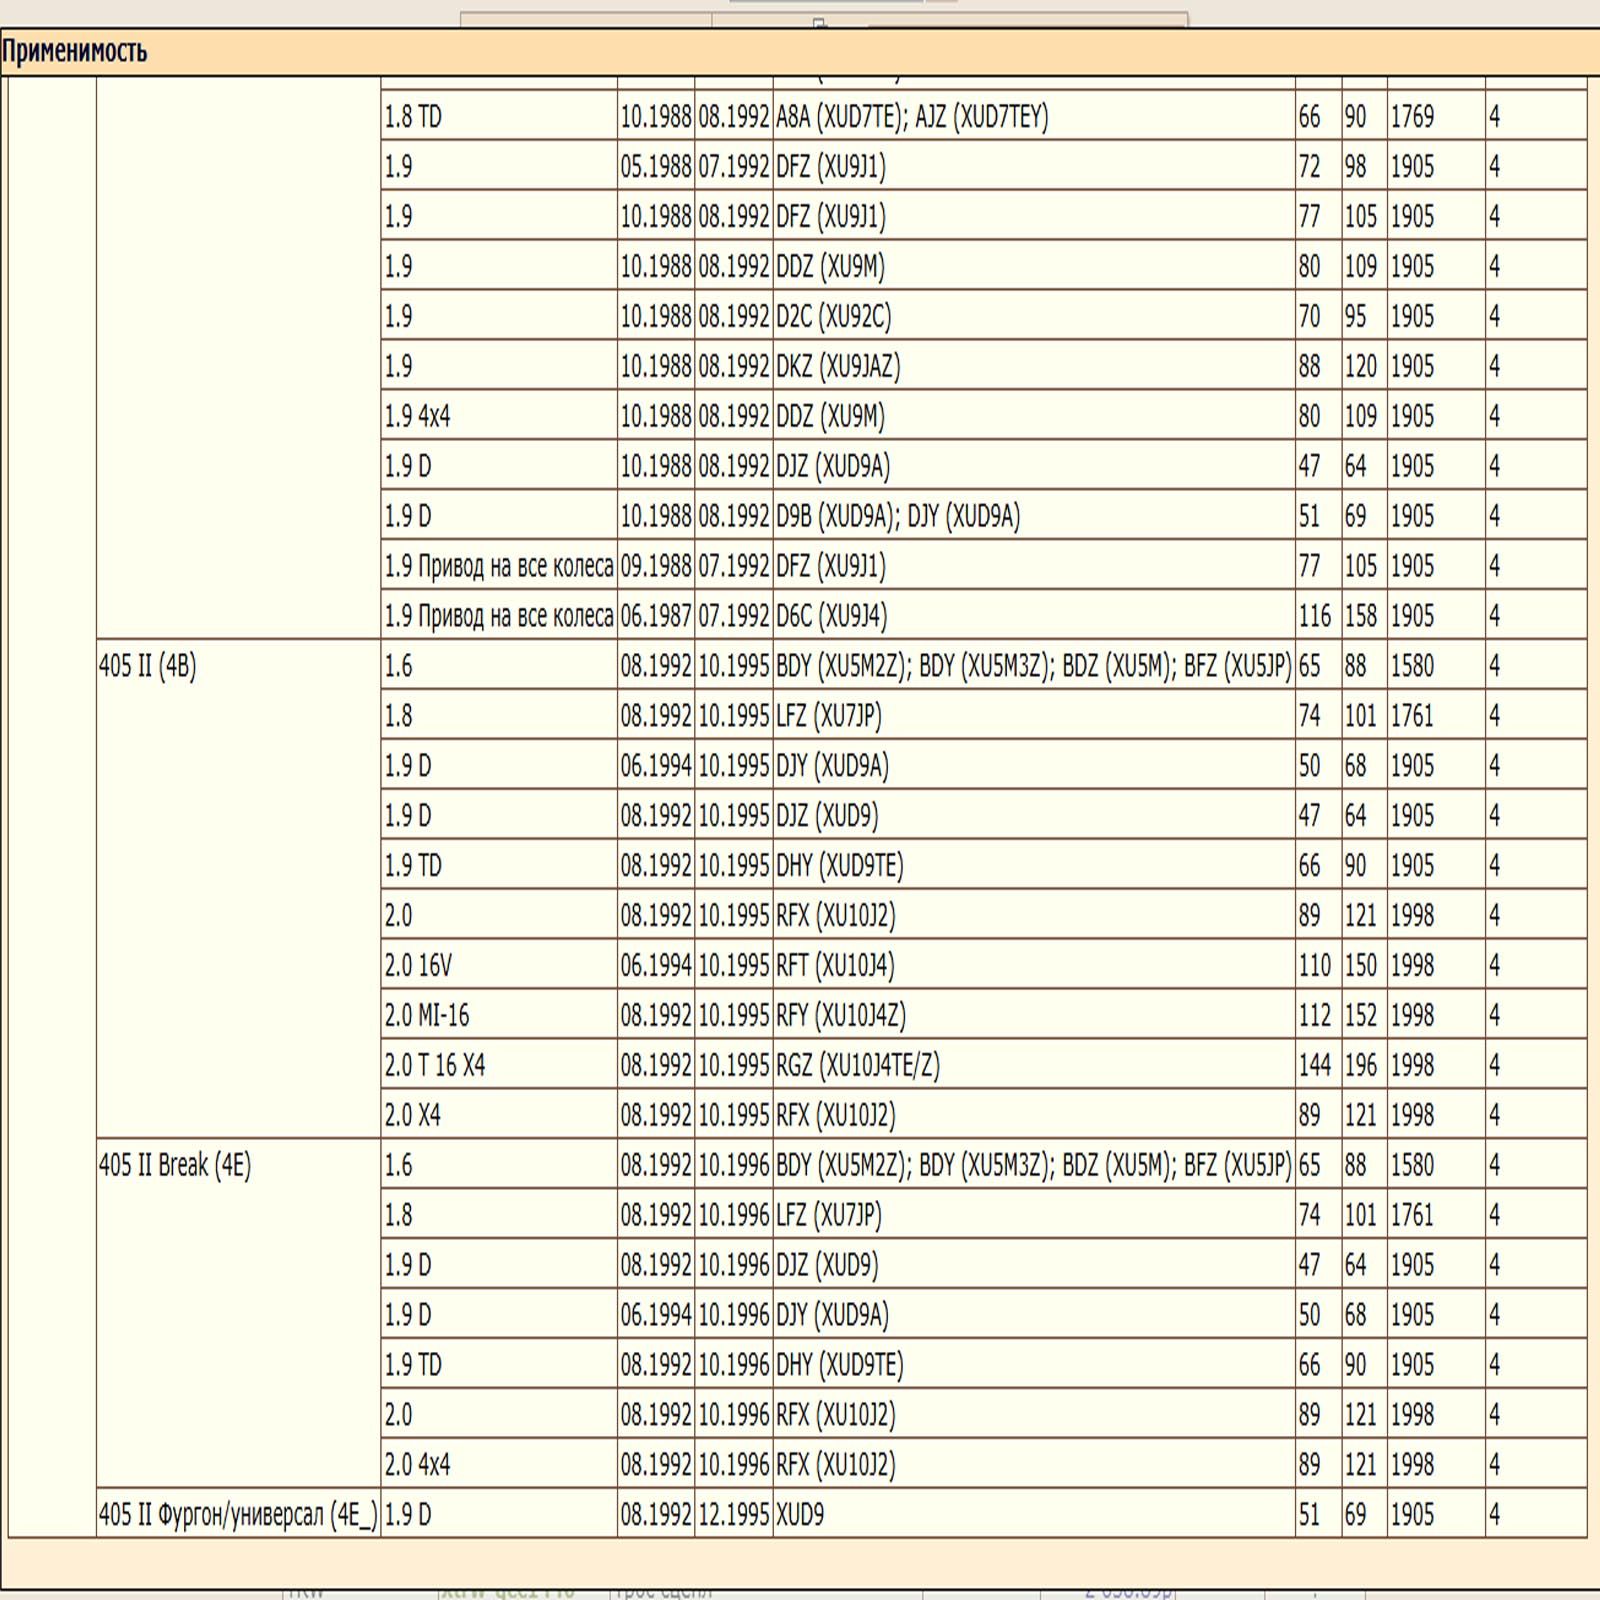Click the 1.8 TD engine cell

tap(413, 117)
